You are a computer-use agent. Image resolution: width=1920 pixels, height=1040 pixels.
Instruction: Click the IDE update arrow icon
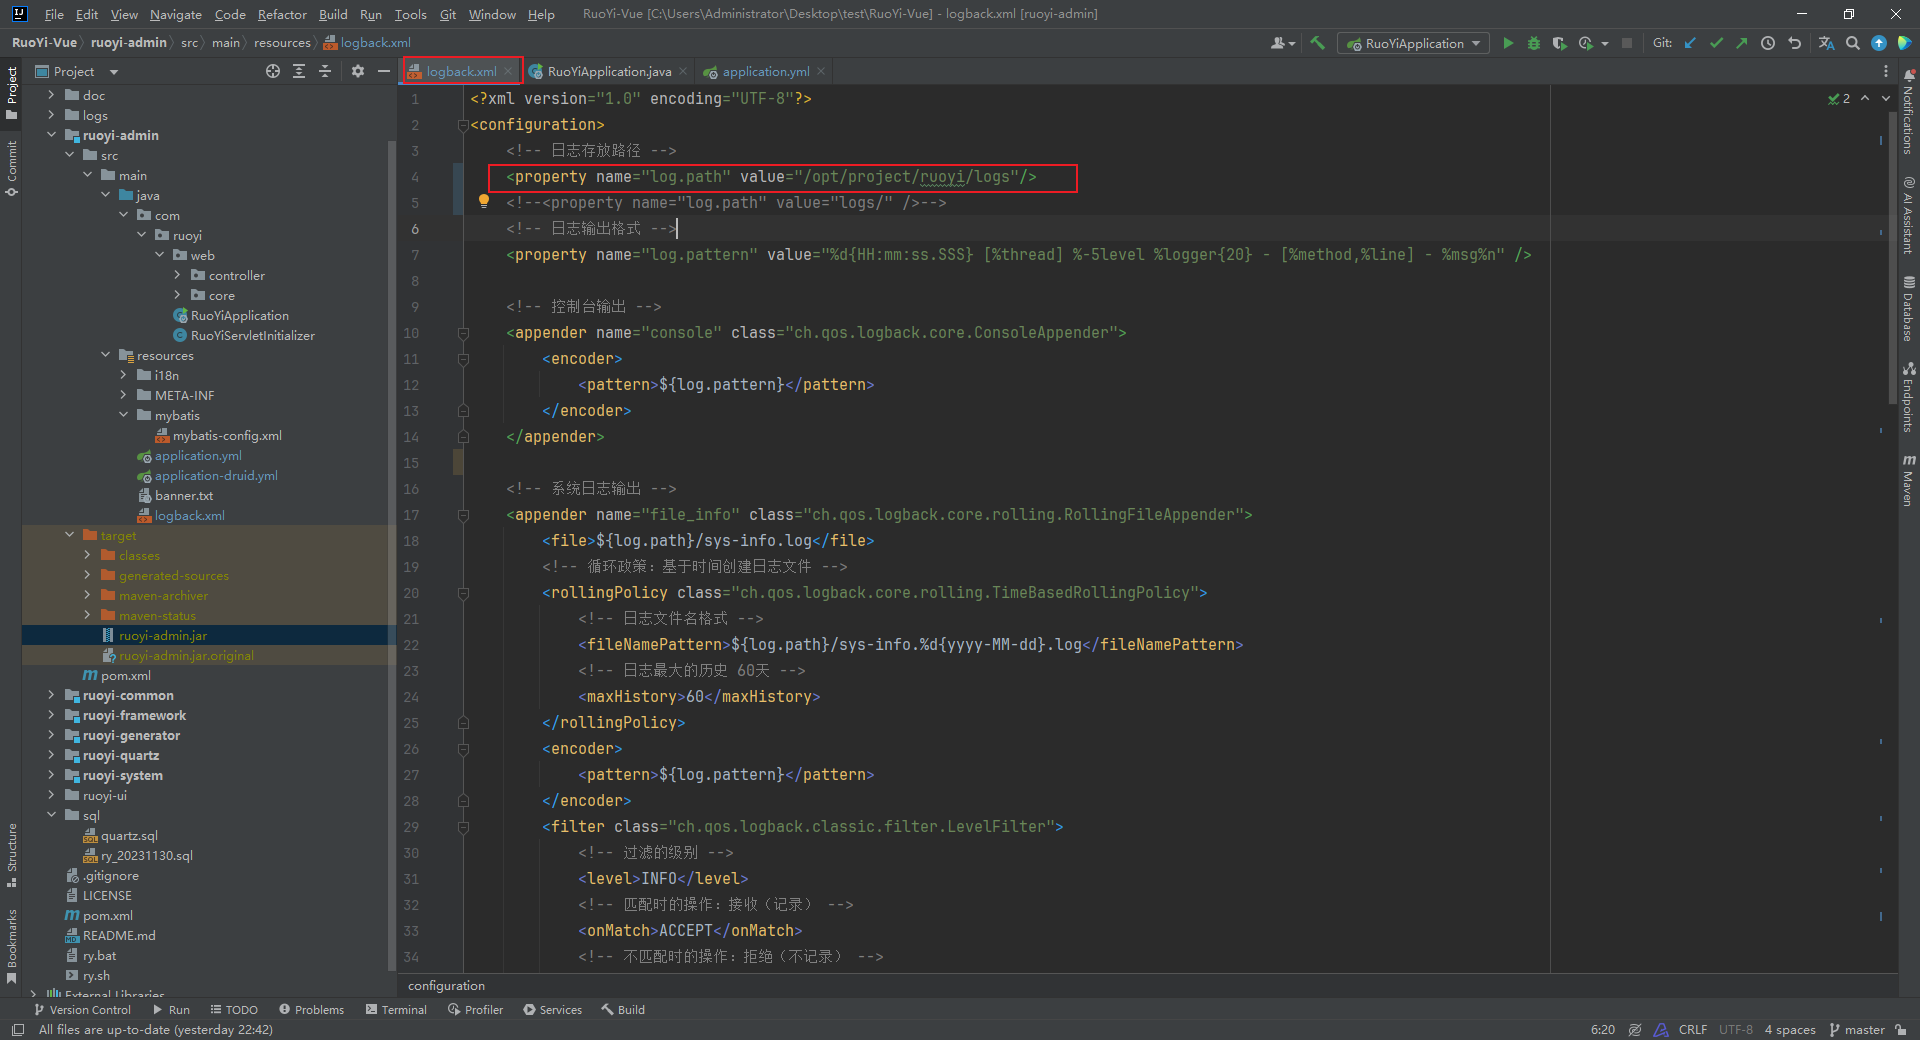[1879, 43]
